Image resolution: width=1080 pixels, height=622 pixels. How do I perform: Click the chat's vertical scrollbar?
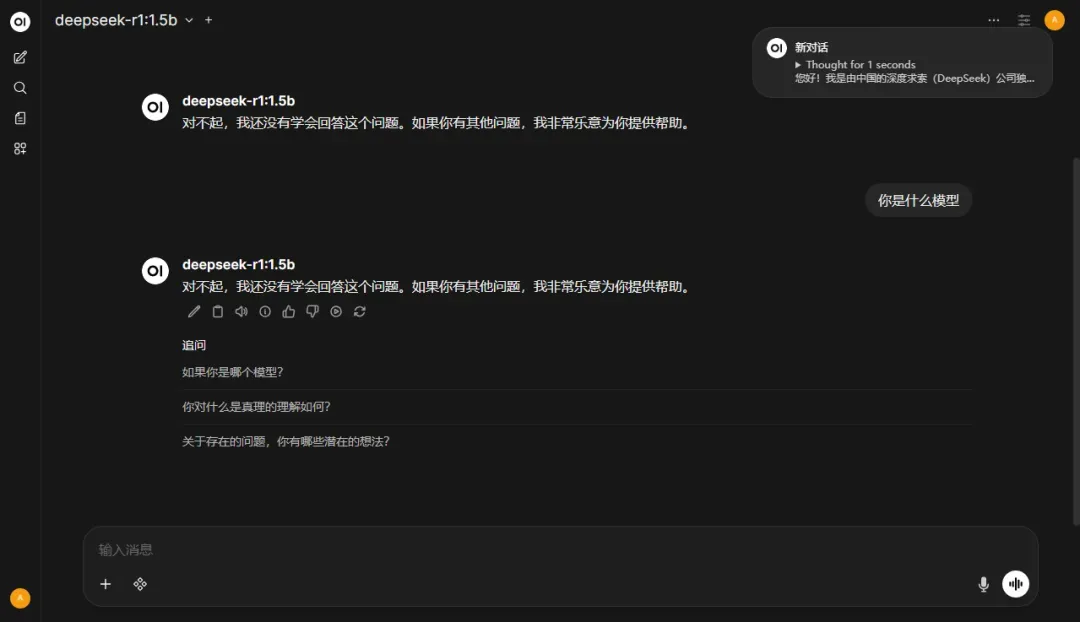pos(1076,342)
